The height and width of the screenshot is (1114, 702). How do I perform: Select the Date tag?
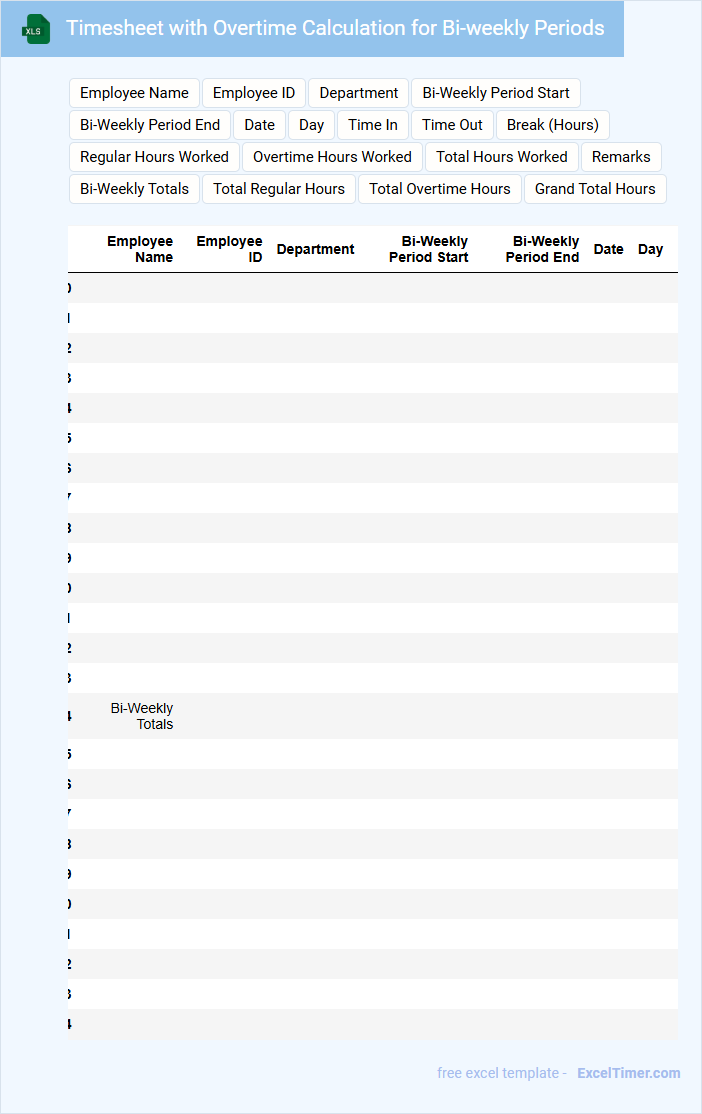point(259,125)
